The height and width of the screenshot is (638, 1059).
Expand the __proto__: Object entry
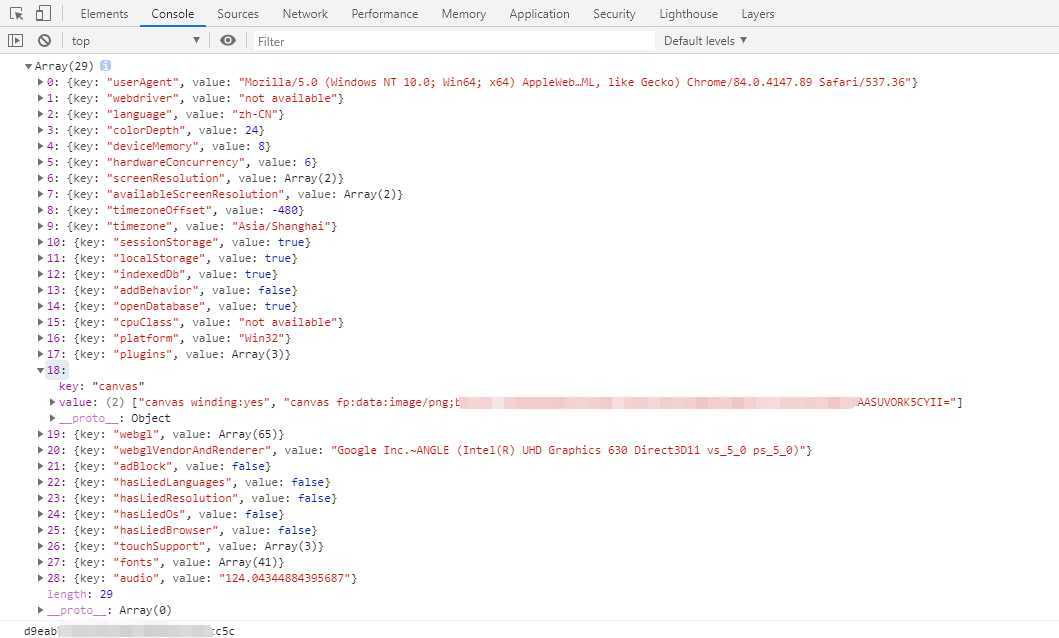pyautogui.click(x=53, y=418)
